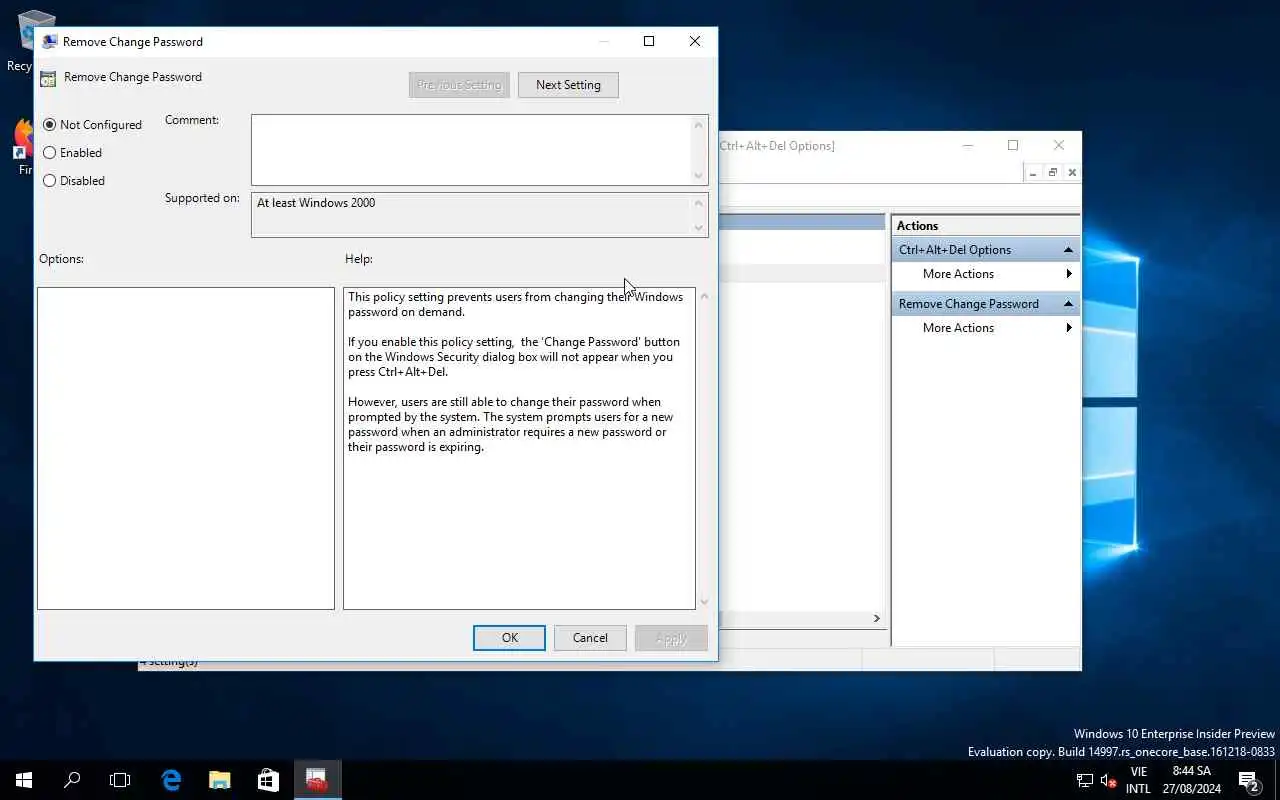Click Cancel in Remove Change Password dialog
The height and width of the screenshot is (800, 1280).
point(590,638)
